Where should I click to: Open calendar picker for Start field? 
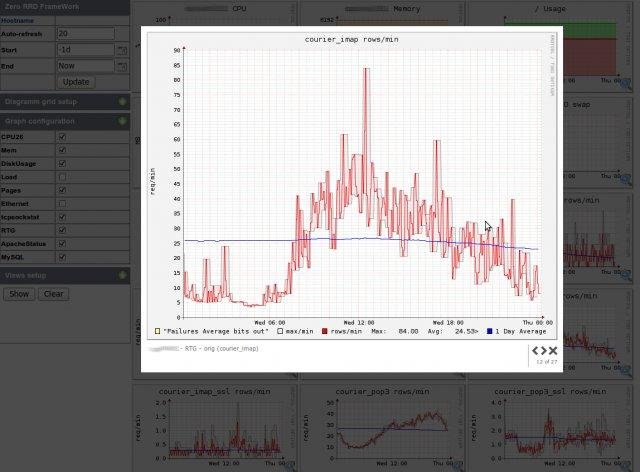tap(122, 50)
